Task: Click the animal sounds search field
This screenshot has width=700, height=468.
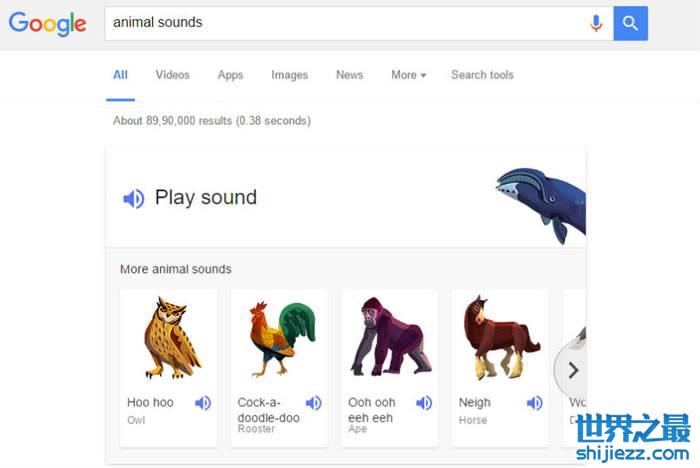Action: 340,23
